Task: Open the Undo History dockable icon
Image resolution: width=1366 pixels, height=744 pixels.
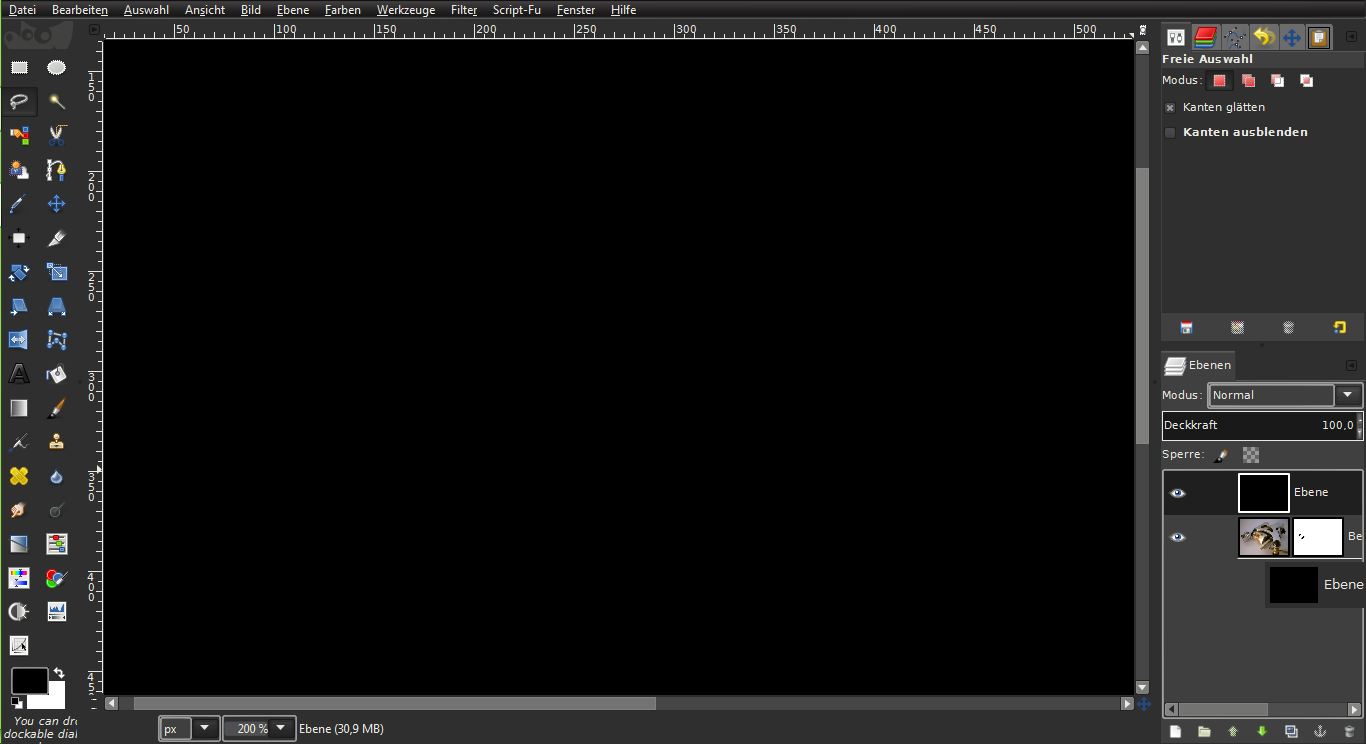Action: pyautogui.click(x=1263, y=37)
